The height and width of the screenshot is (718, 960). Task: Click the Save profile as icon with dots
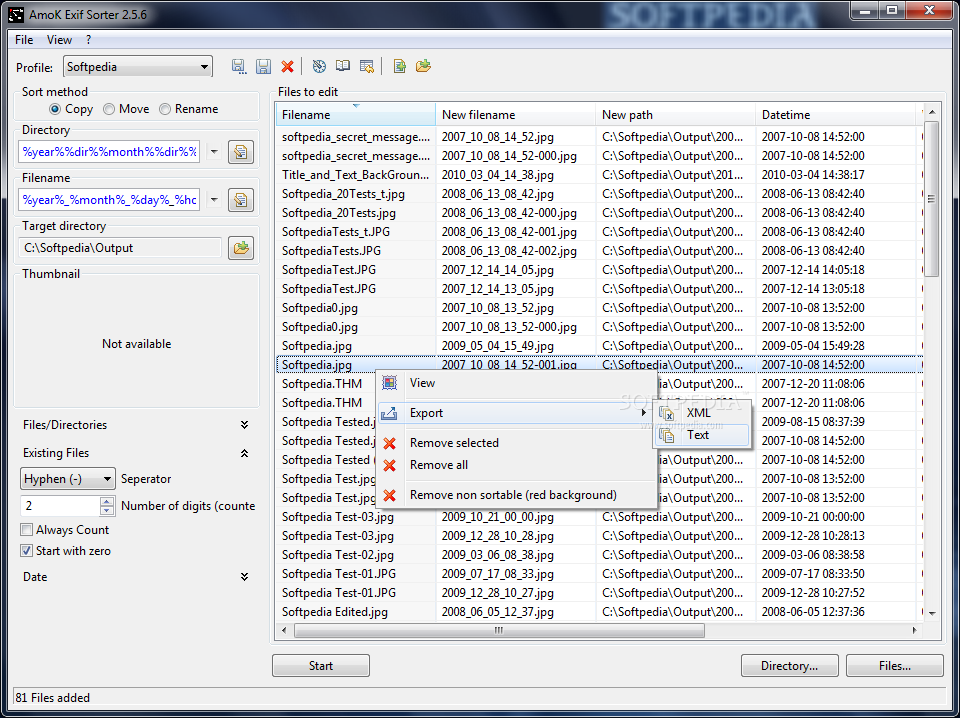[239, 67]
